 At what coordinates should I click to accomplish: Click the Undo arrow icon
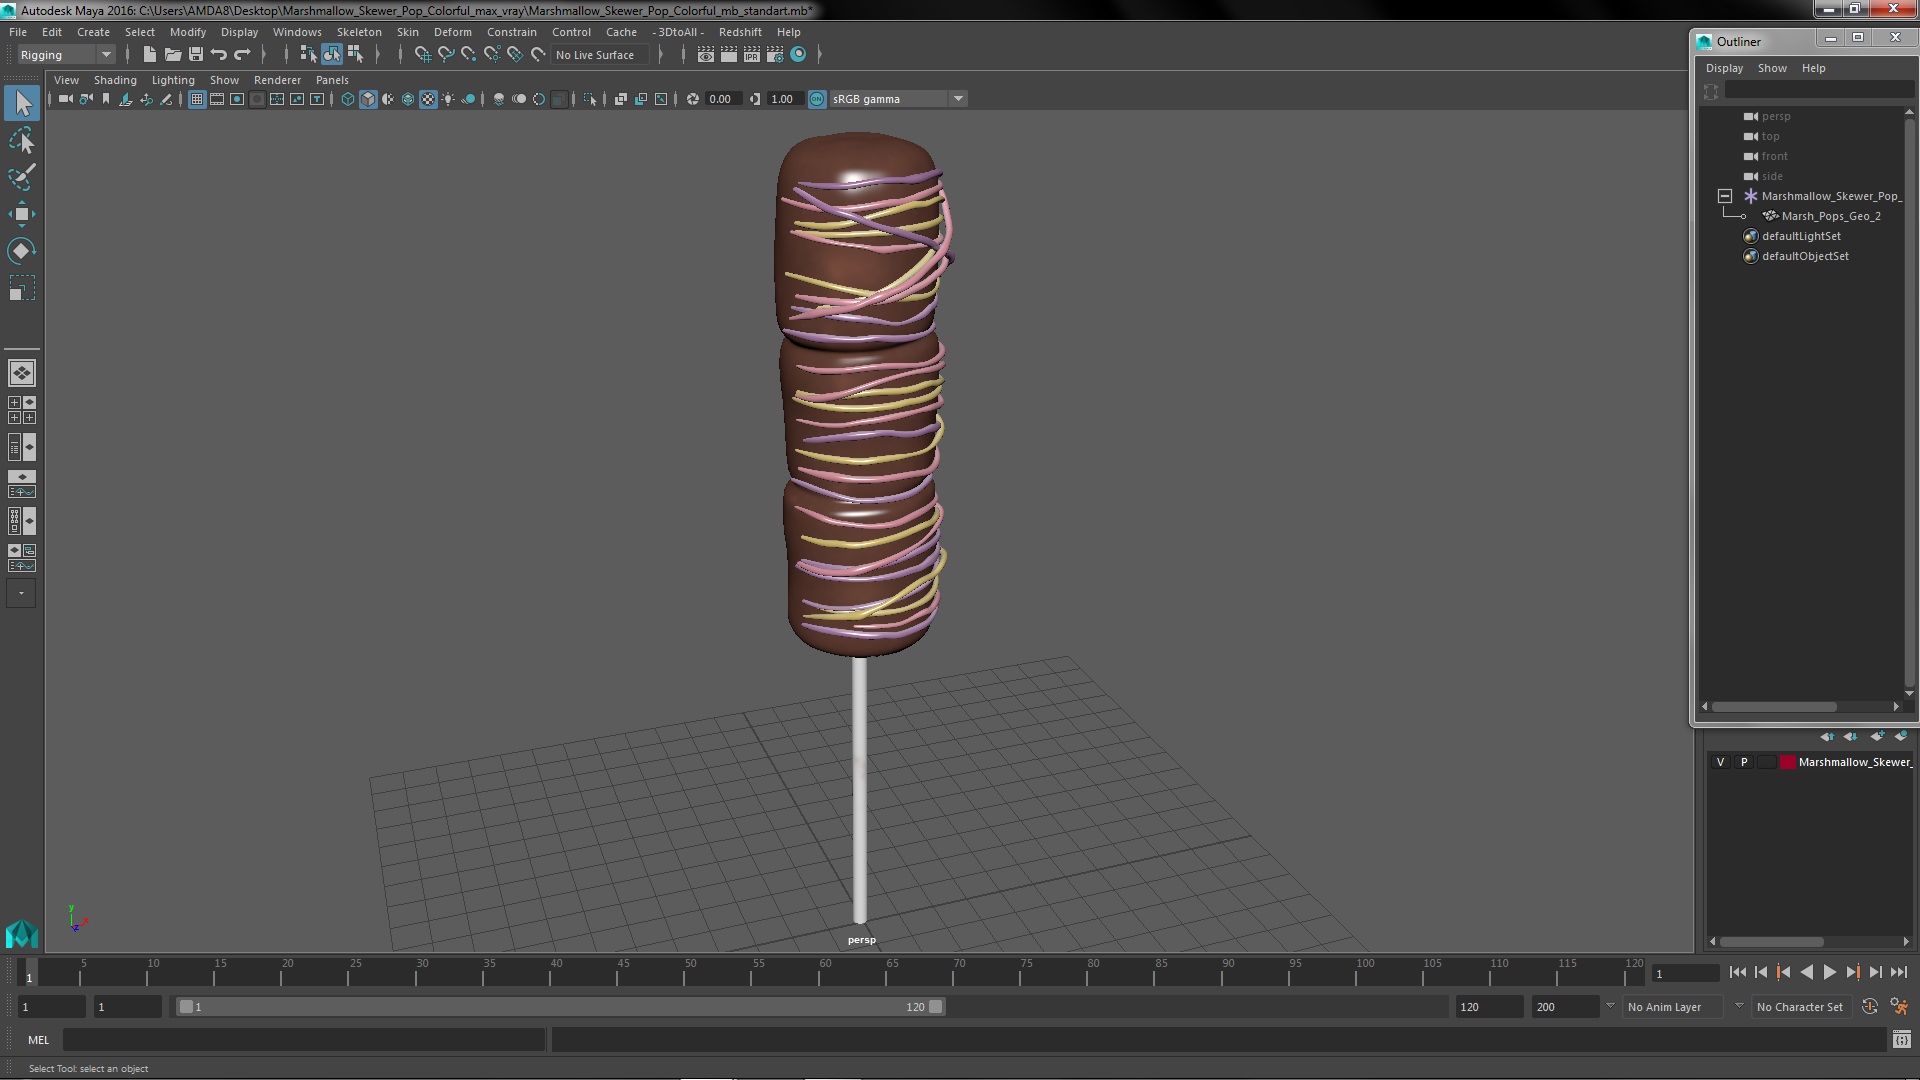coord(219,55)
